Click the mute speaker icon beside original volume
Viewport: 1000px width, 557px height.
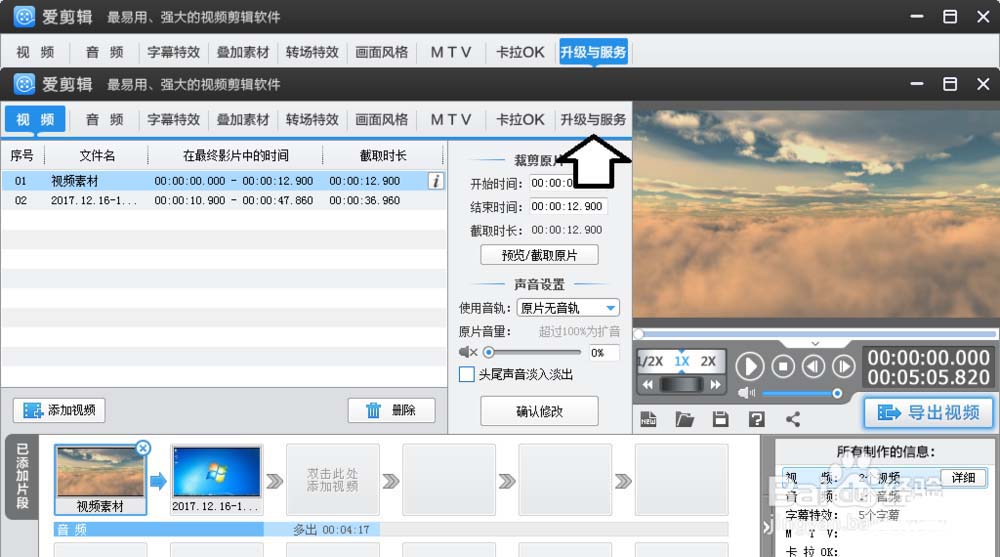pos(467,352)
